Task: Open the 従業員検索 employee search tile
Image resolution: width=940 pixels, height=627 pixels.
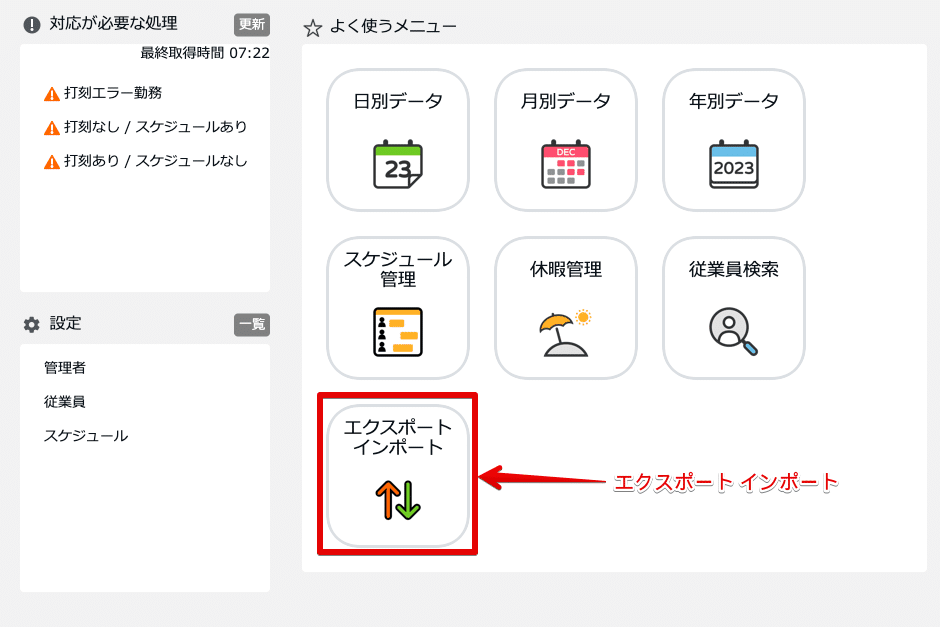Action: click(734, 308)
